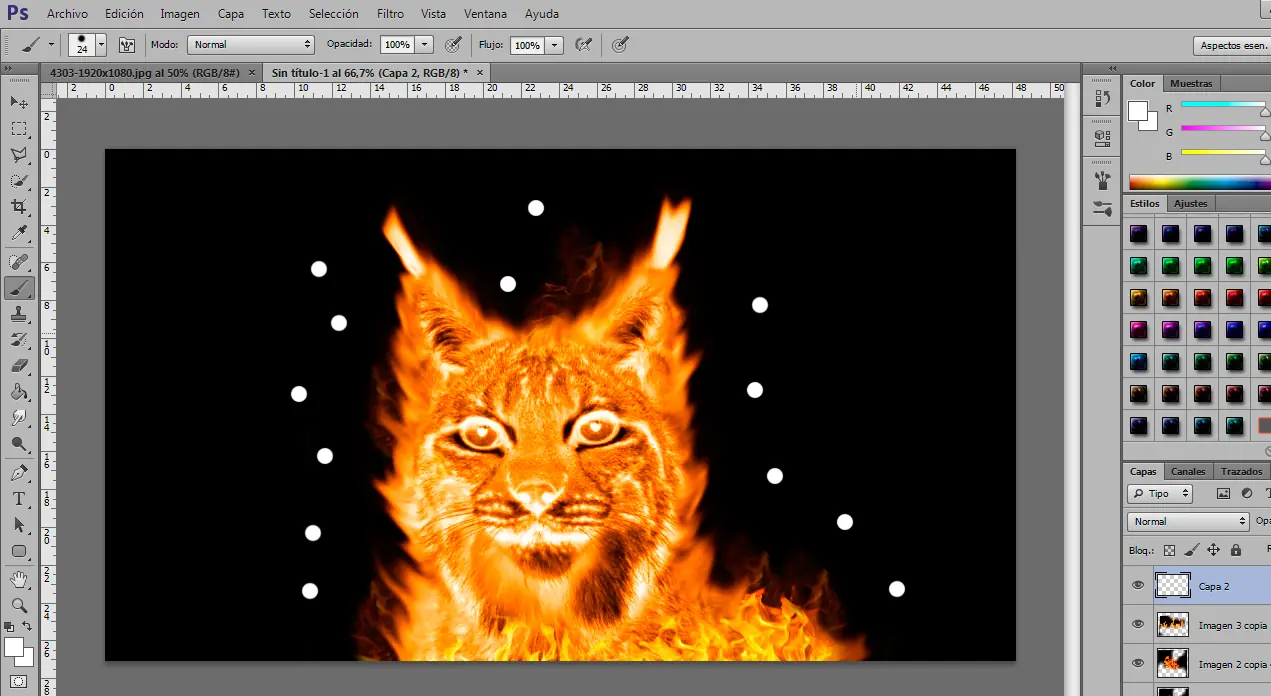Toggle Quick Mask mode

click(x=19, y=683)
